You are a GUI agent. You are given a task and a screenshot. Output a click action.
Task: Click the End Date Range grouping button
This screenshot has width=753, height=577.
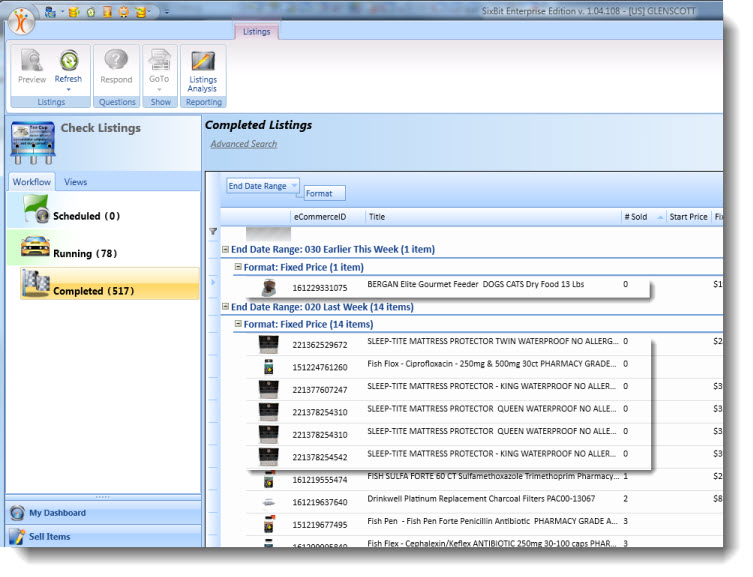257,186
